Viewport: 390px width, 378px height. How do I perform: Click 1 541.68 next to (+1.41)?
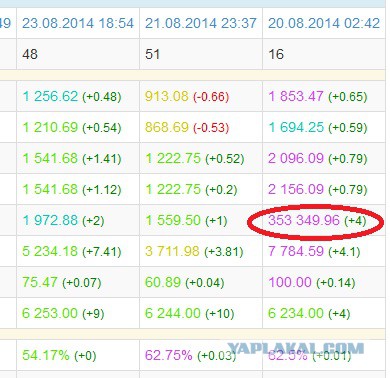click(x=50, y=158)
